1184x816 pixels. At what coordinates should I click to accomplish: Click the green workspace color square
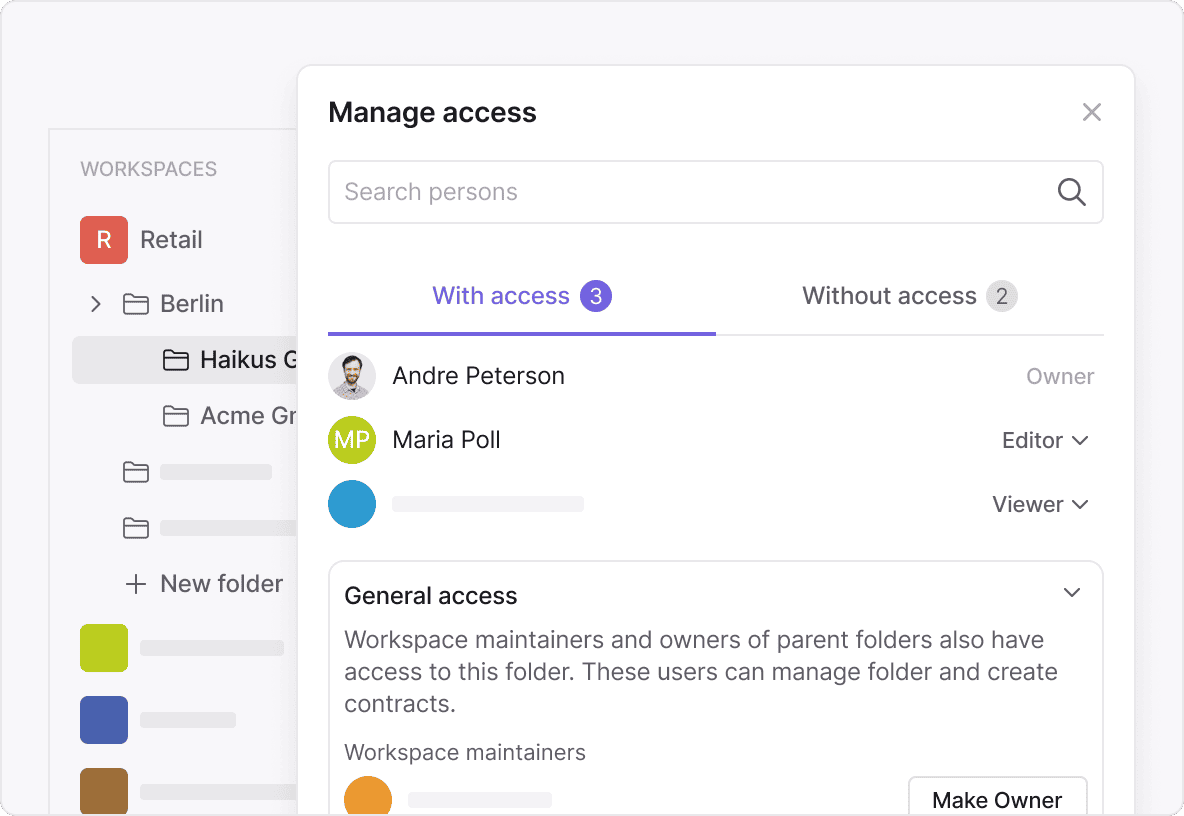(x=104, y=648)
